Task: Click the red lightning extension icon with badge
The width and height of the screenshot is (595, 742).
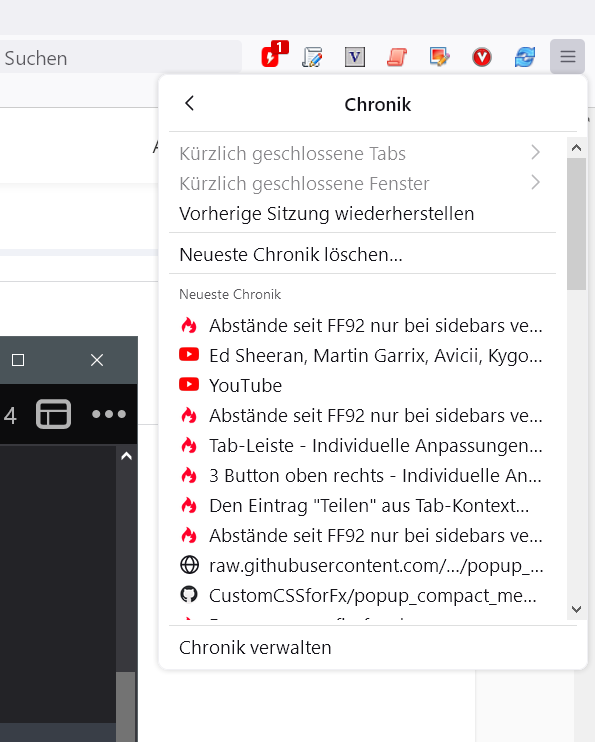Action: (x=274, y=55)
